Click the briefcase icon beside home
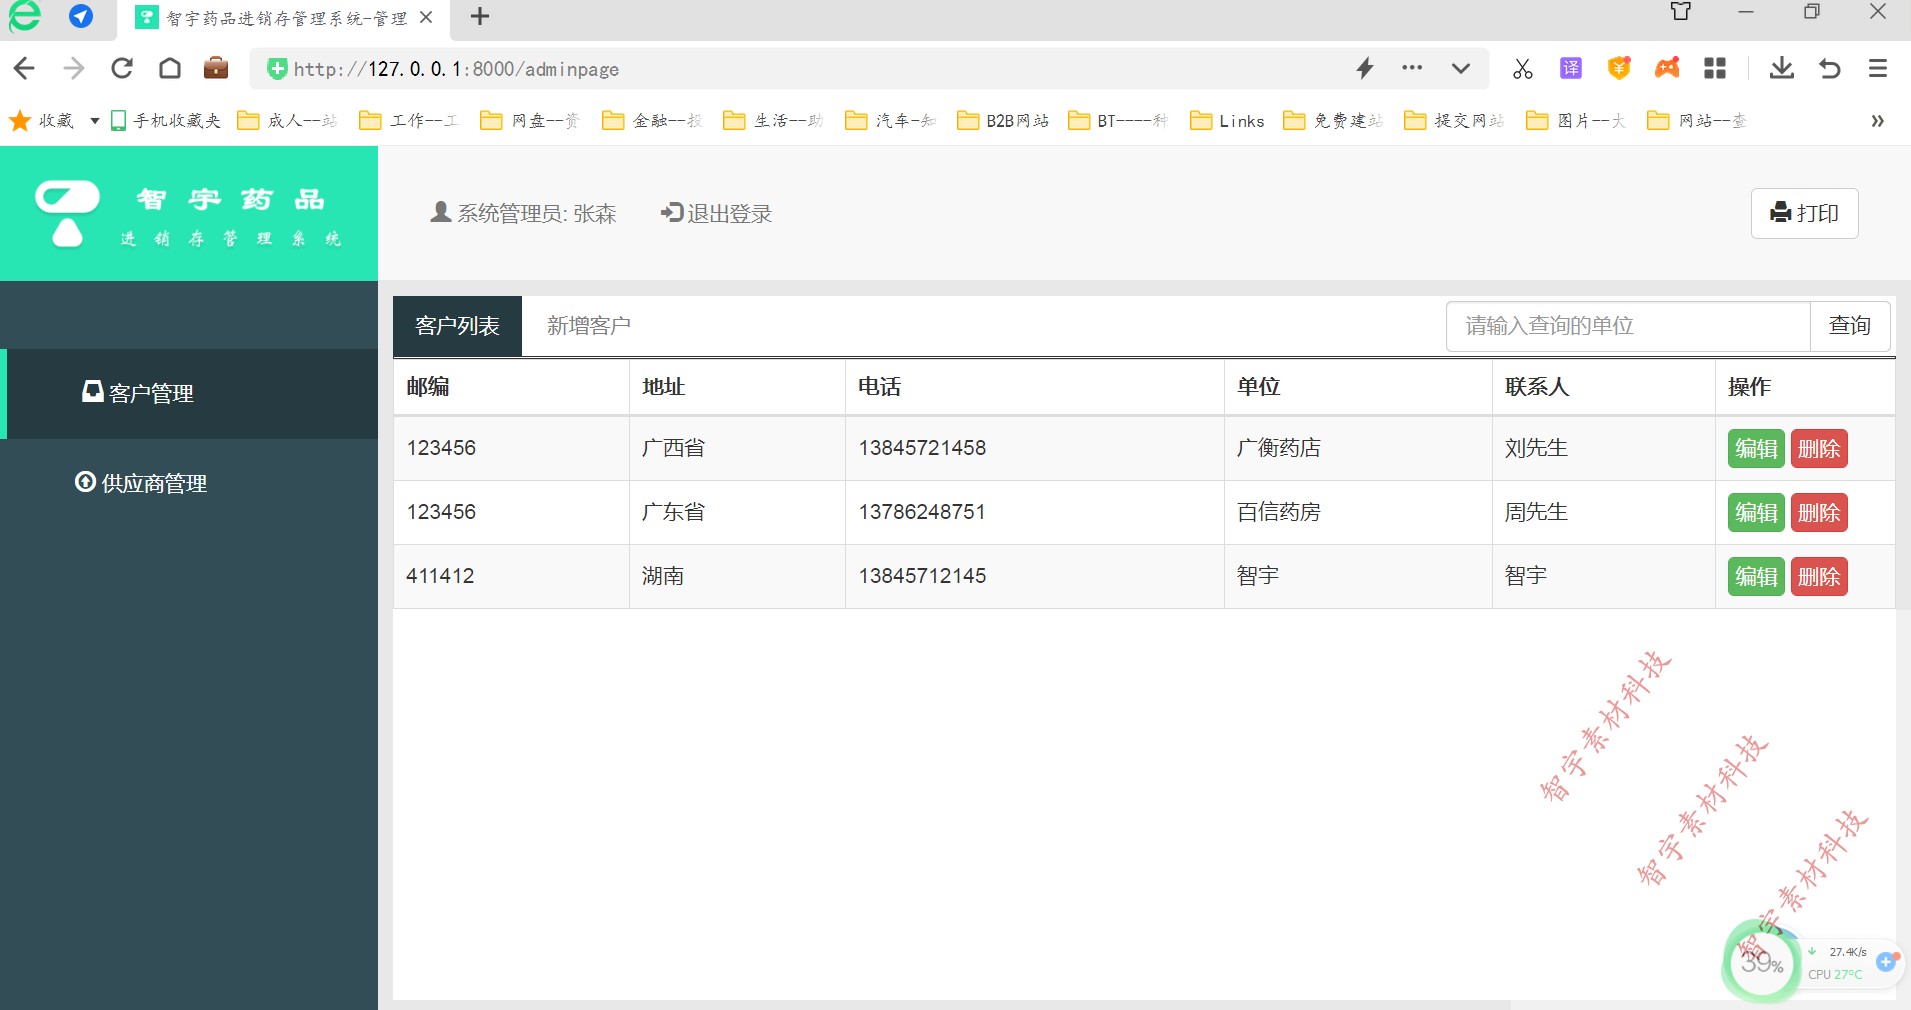 (x=216, y=68)
